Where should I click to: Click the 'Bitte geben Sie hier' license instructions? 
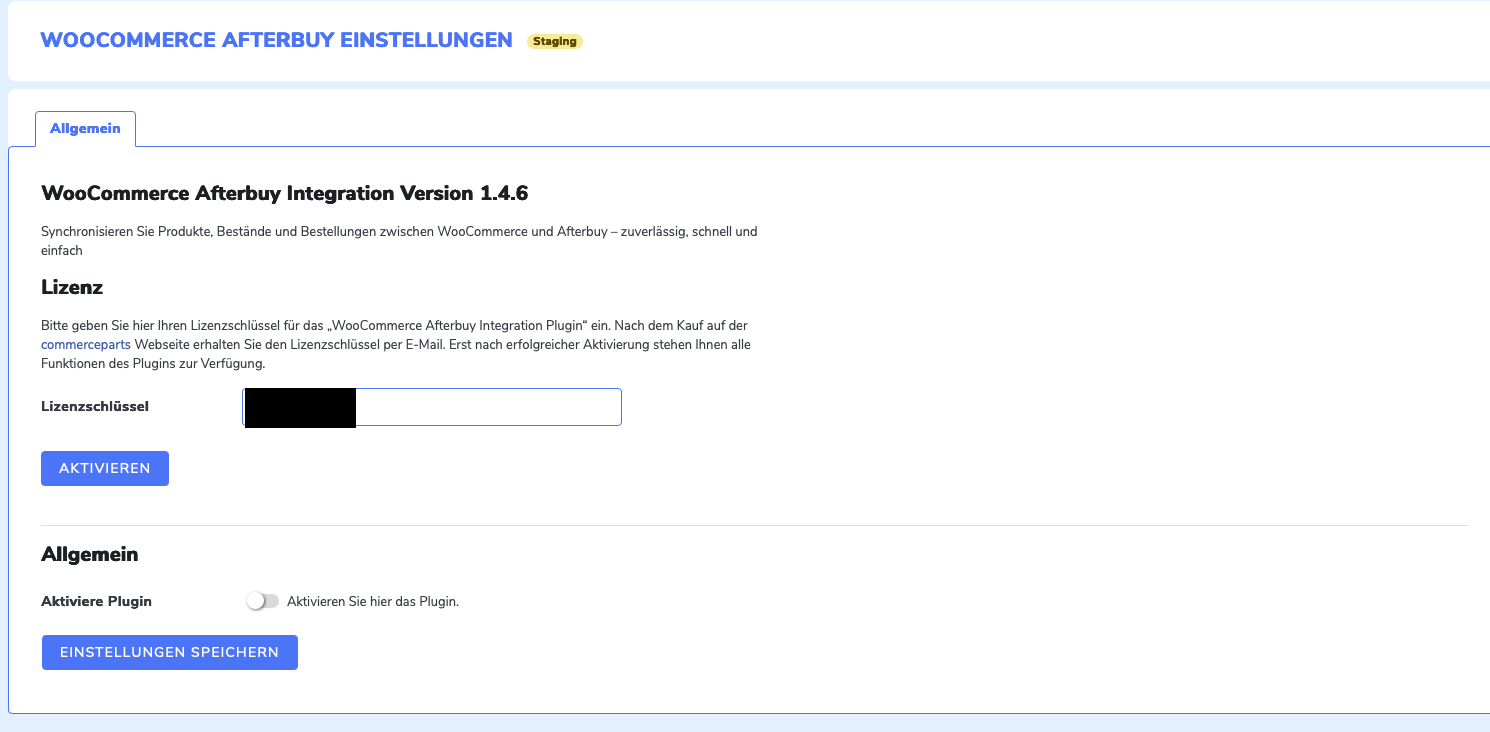(x=394, y=326)
